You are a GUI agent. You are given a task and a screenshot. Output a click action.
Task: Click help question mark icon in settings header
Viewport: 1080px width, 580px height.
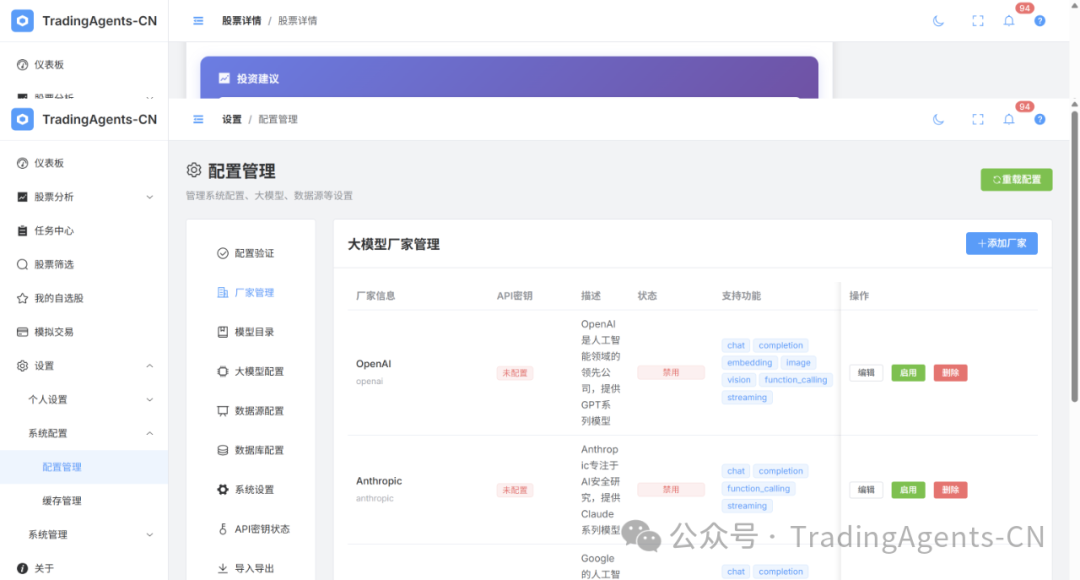(x=1040, y=119)
